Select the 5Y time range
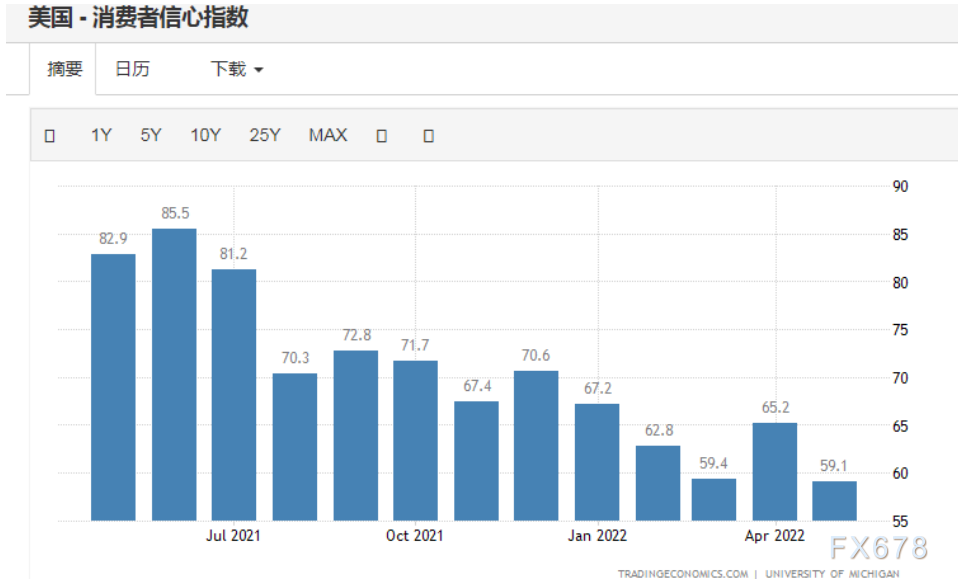Image resolution: width=958 pixels, height=583 pixels. pos(151,135)
